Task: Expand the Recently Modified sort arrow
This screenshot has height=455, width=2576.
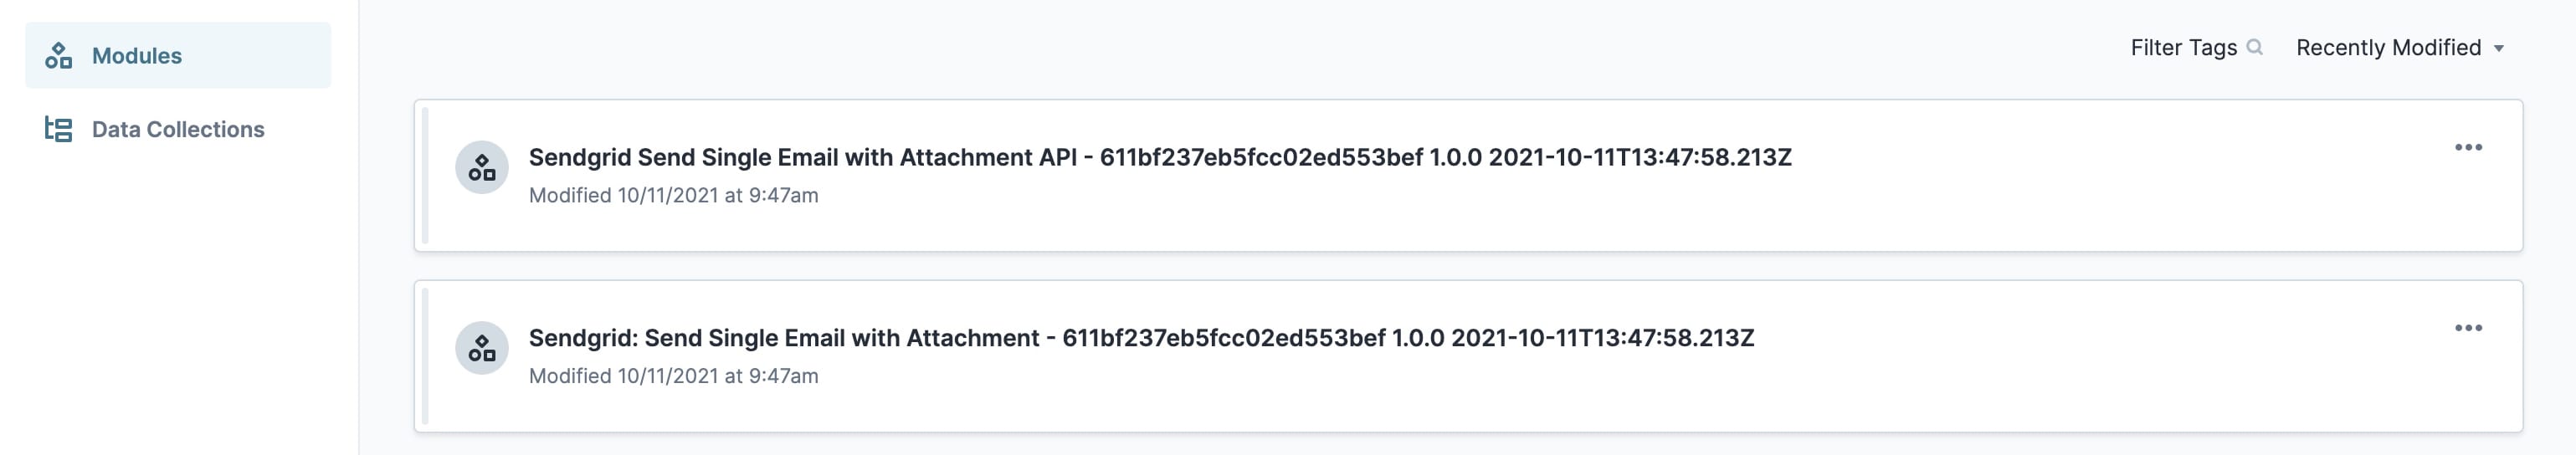Action: point(2499,49)
